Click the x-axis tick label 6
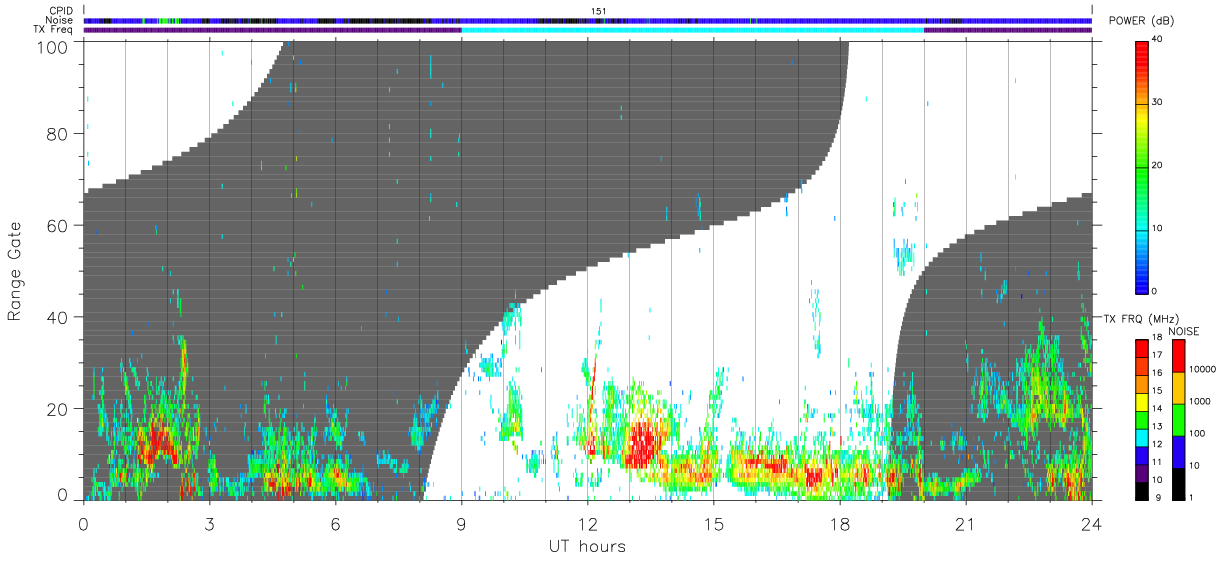1228x567 pixels. point(335,524)
